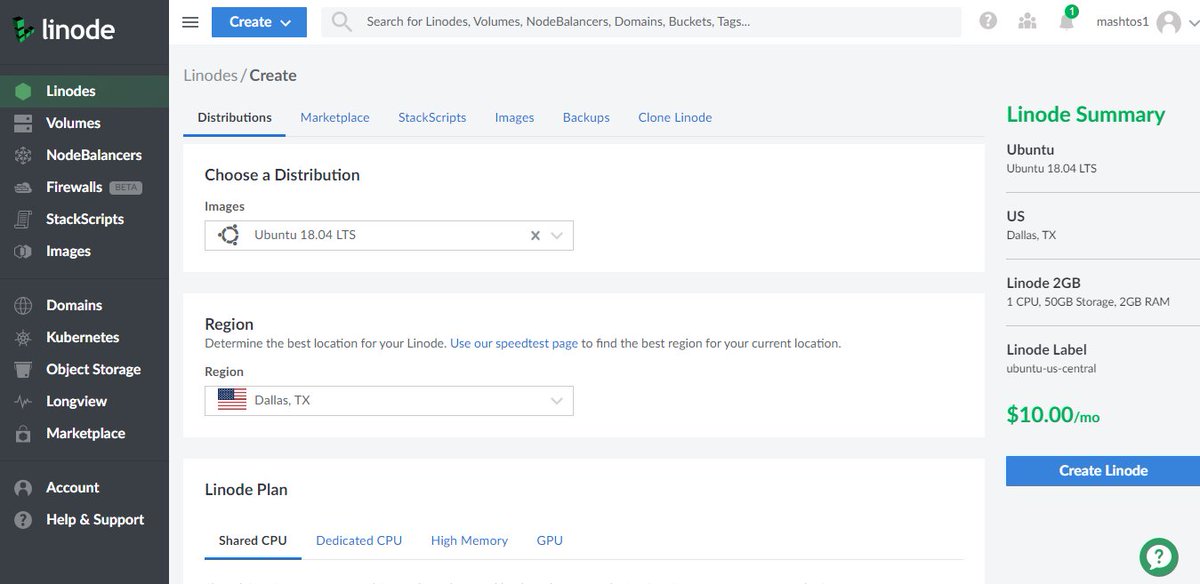Screen dimensions: 1200x584
Task: Switch to the Backups tab
Action: (586, 117)
